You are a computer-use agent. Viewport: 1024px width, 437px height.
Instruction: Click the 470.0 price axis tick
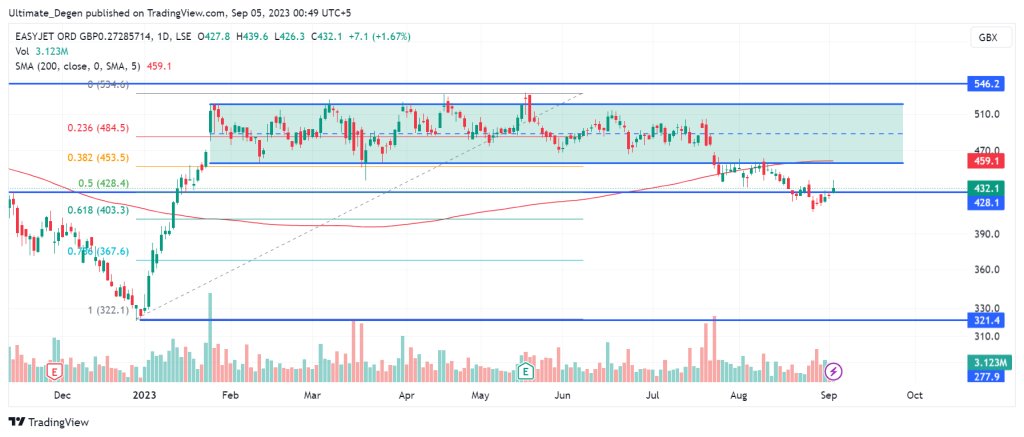987,149
